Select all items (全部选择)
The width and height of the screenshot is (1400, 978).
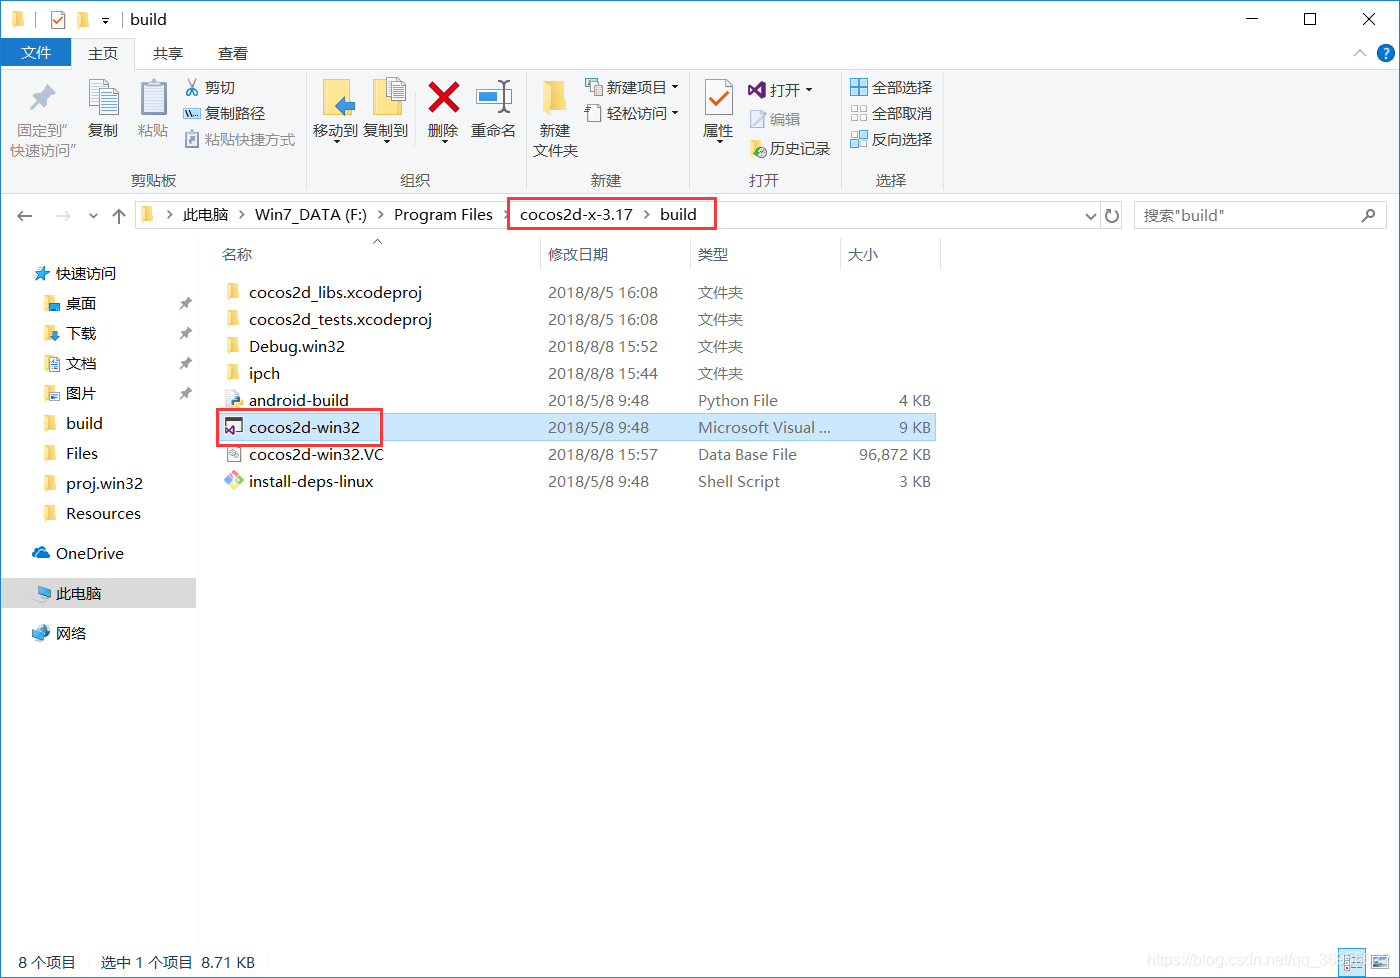point(891,88)
